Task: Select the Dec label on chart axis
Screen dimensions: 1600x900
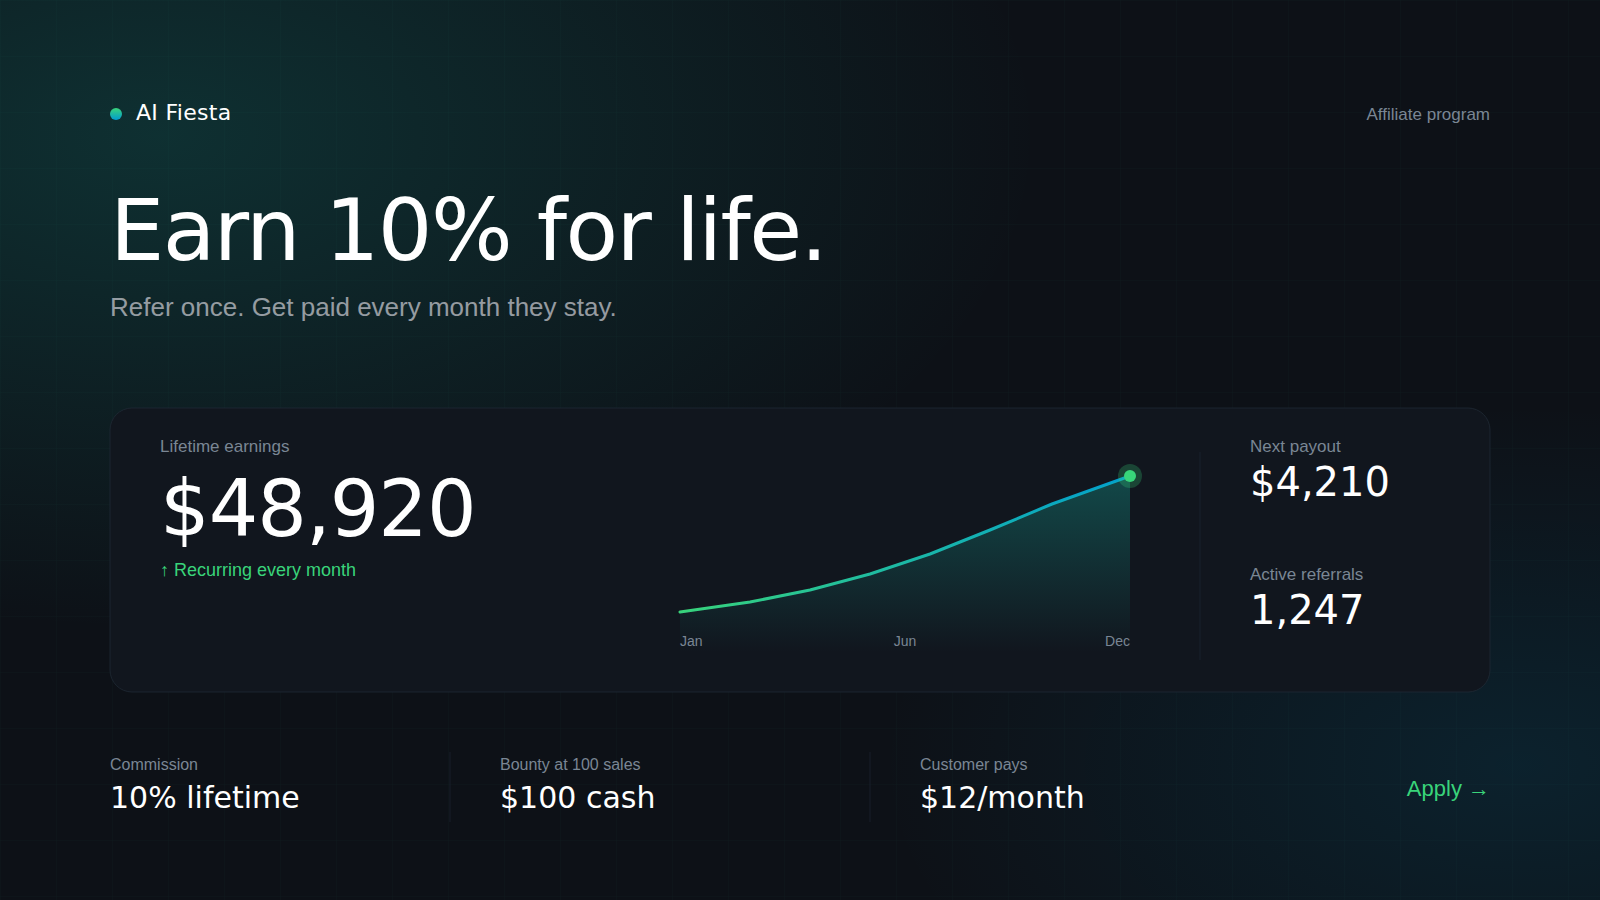Action: 1117,641
